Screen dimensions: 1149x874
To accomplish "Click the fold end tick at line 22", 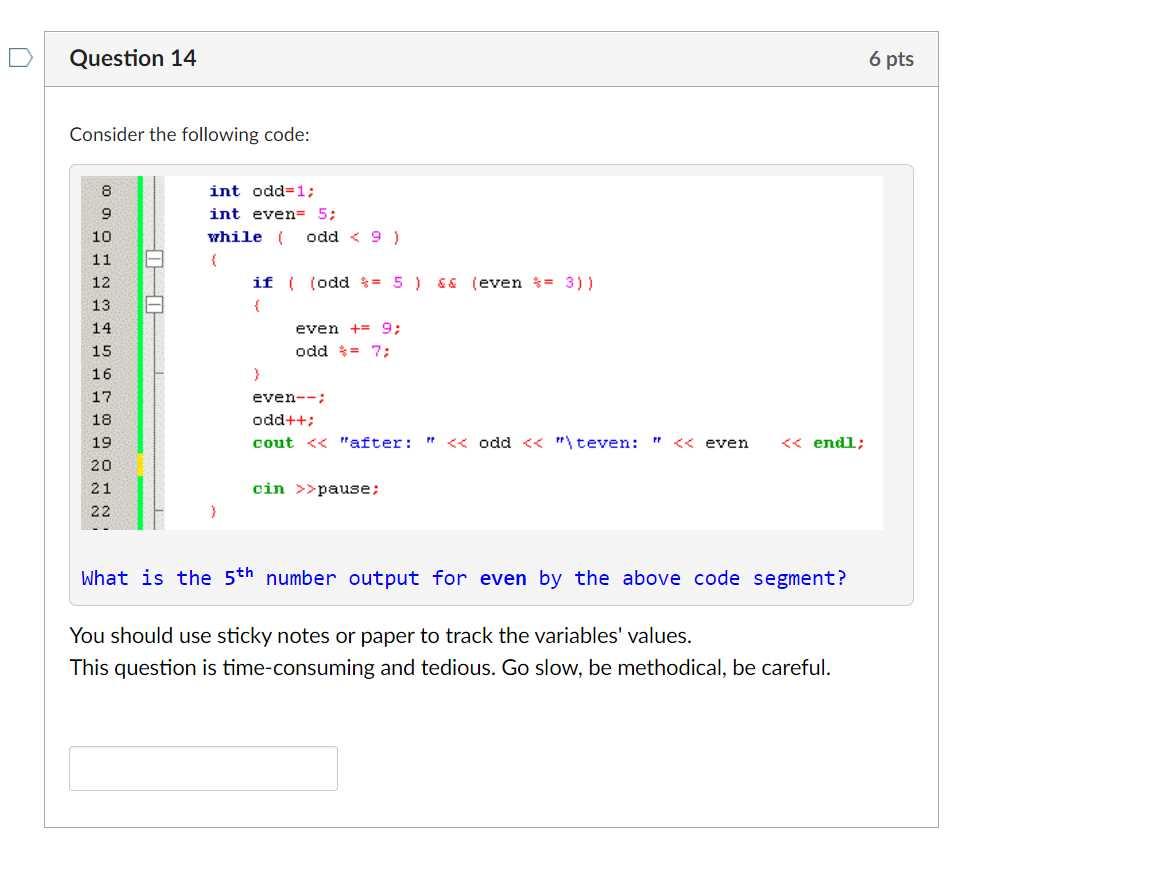I will point(156,508).
